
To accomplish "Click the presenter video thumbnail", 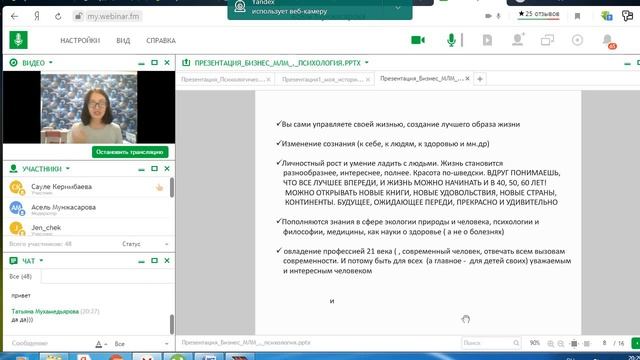I will [x=89, y=107].
